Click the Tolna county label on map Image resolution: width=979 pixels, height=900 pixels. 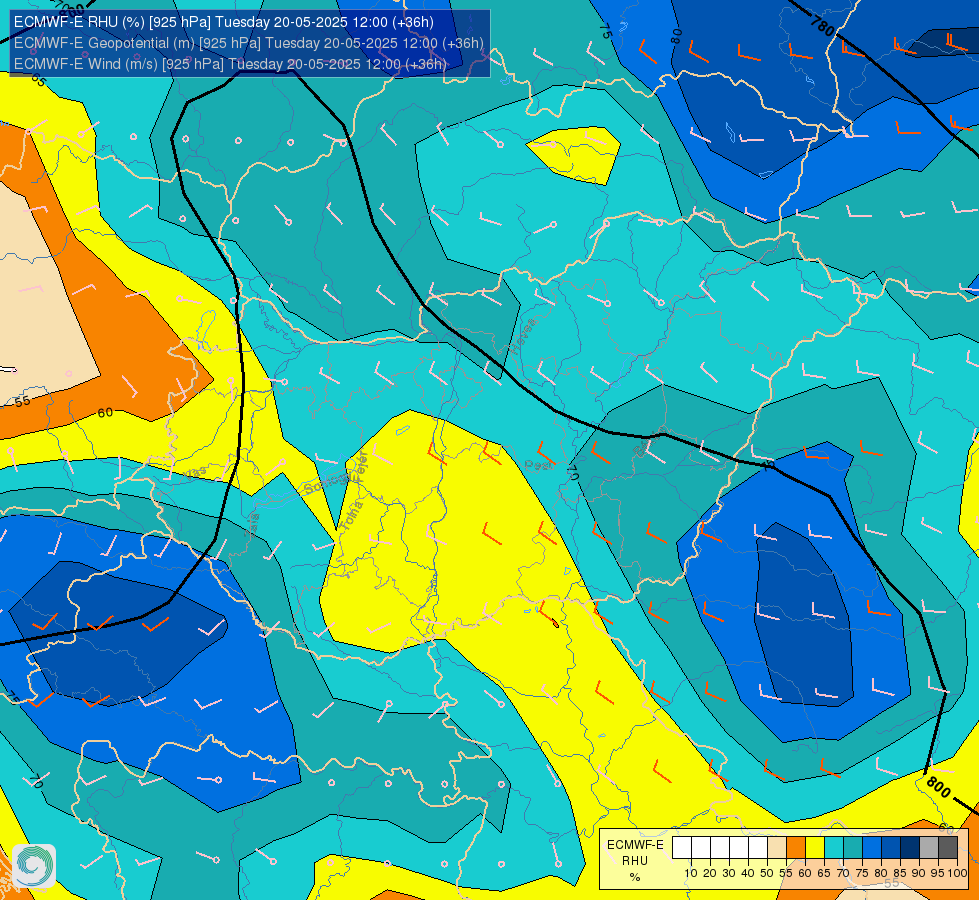(353, 516)
